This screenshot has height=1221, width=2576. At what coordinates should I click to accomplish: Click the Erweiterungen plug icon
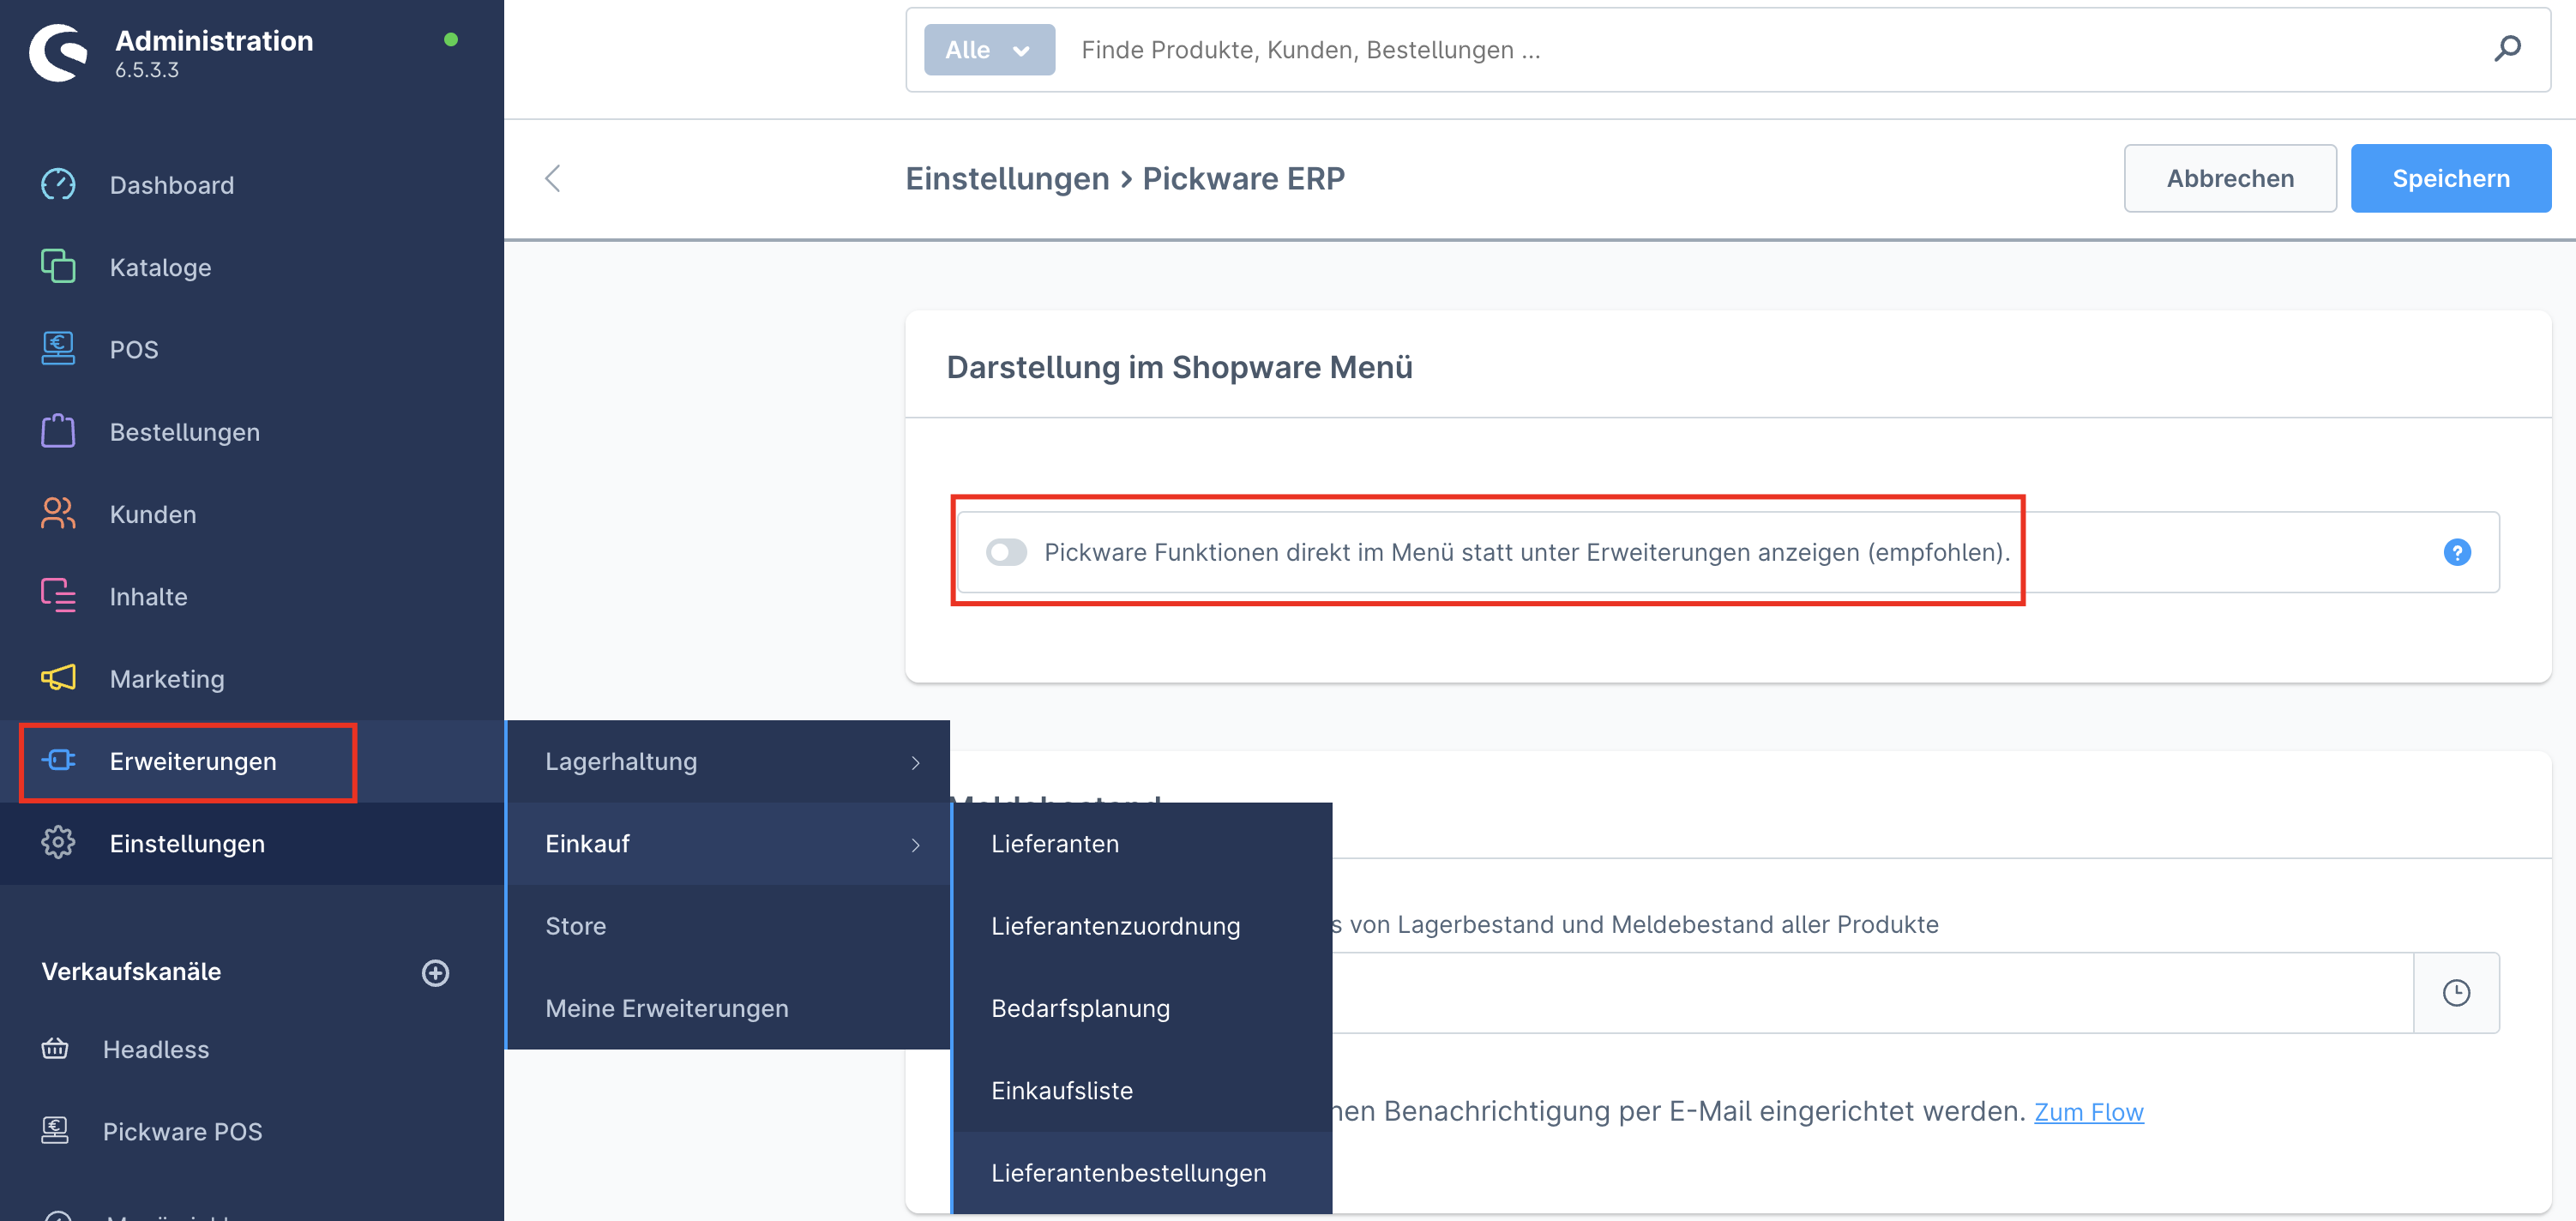[58, 760]
